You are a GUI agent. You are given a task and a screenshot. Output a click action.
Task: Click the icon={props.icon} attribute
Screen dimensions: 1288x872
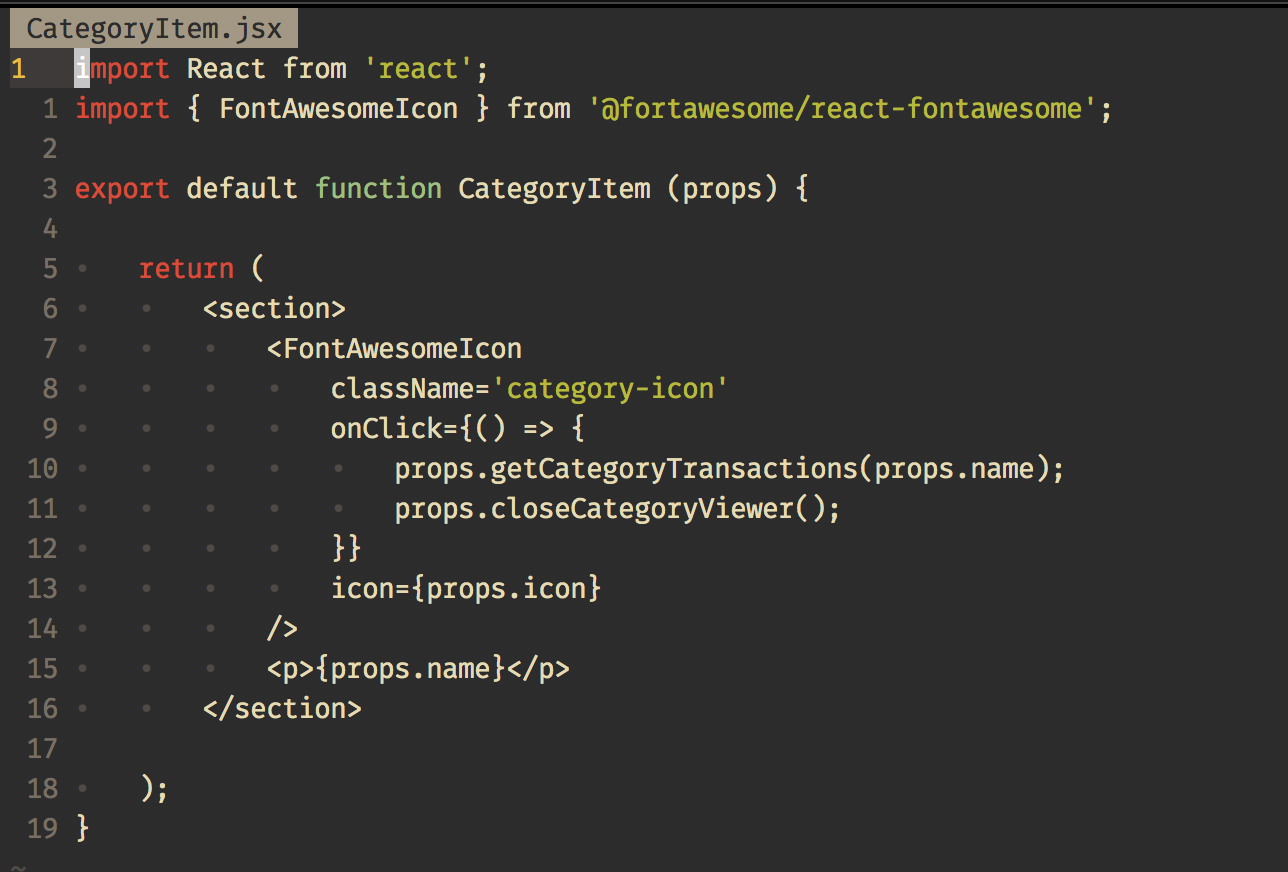tap(466, 588)
